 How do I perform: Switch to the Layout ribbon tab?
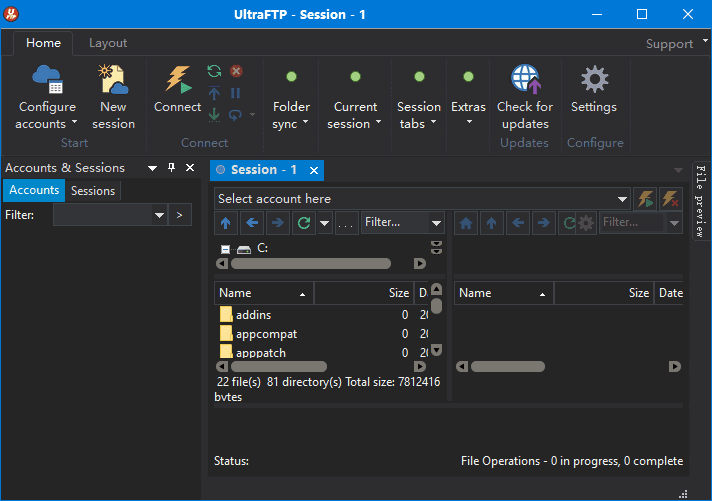click(108, 43)
